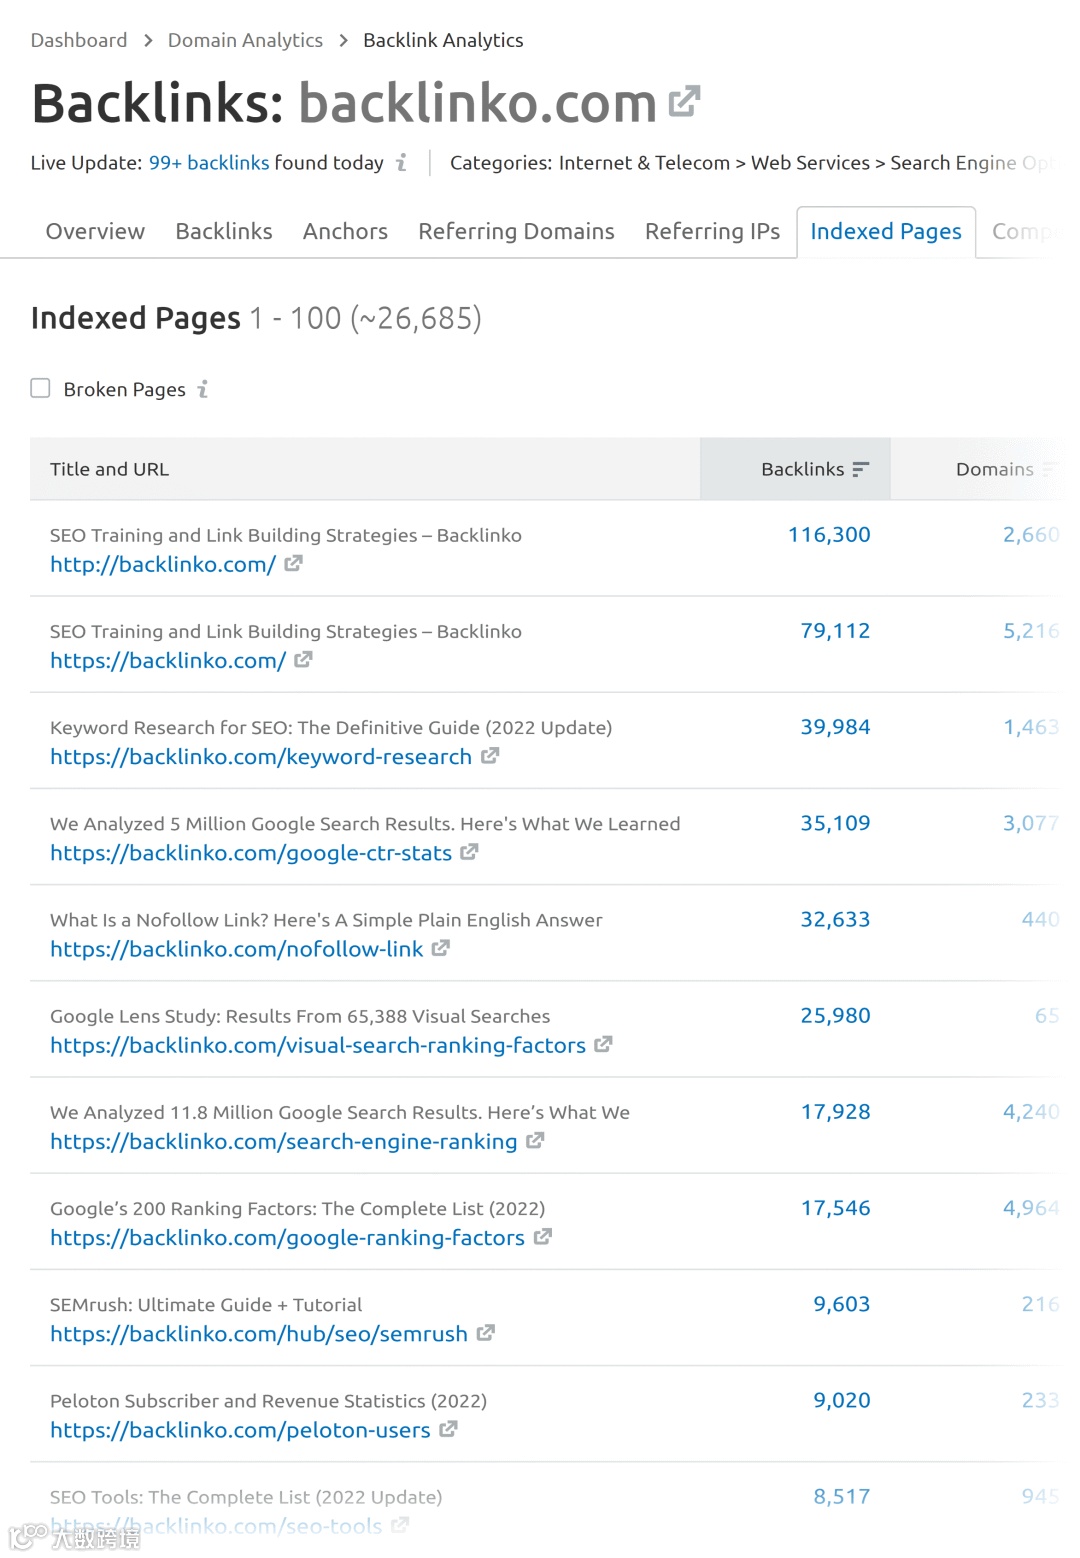1080x1558 pixels.
Task: Click the 5,216 domains value
Action: 1031,630
